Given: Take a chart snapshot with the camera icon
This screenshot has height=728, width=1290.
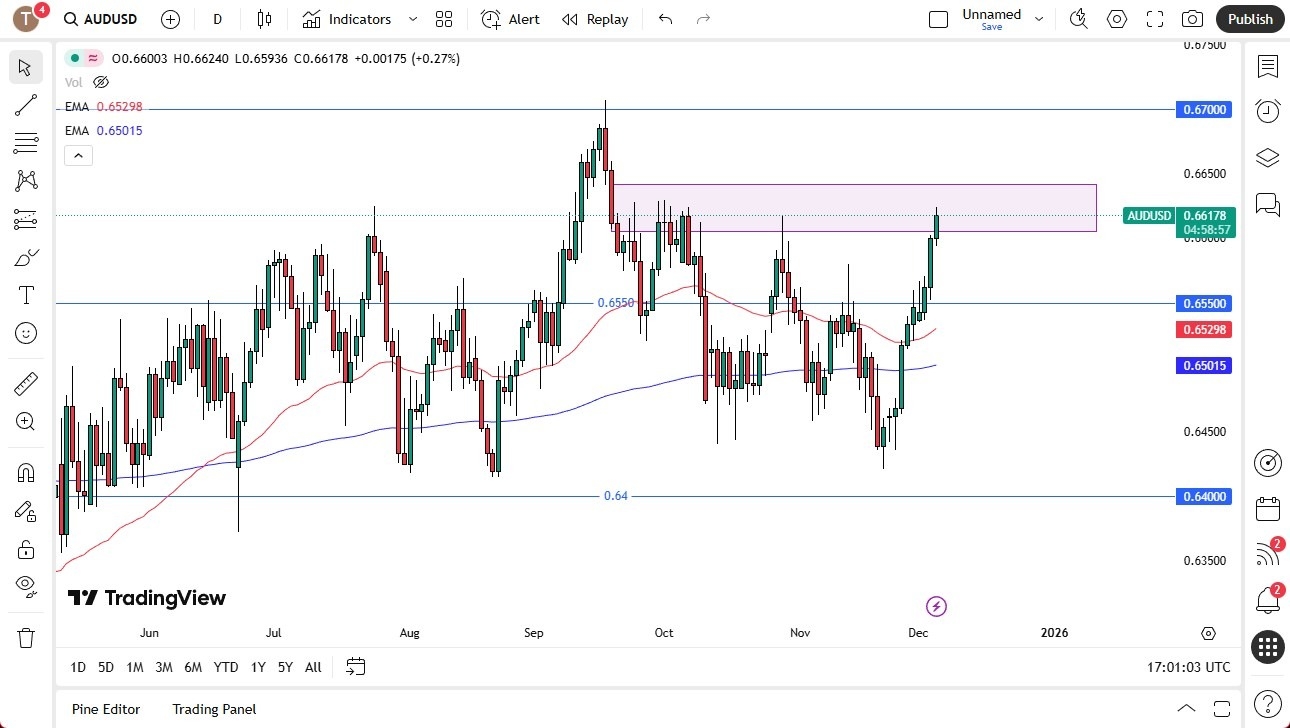Looking at the screenshot, I should click(1193, 19).
